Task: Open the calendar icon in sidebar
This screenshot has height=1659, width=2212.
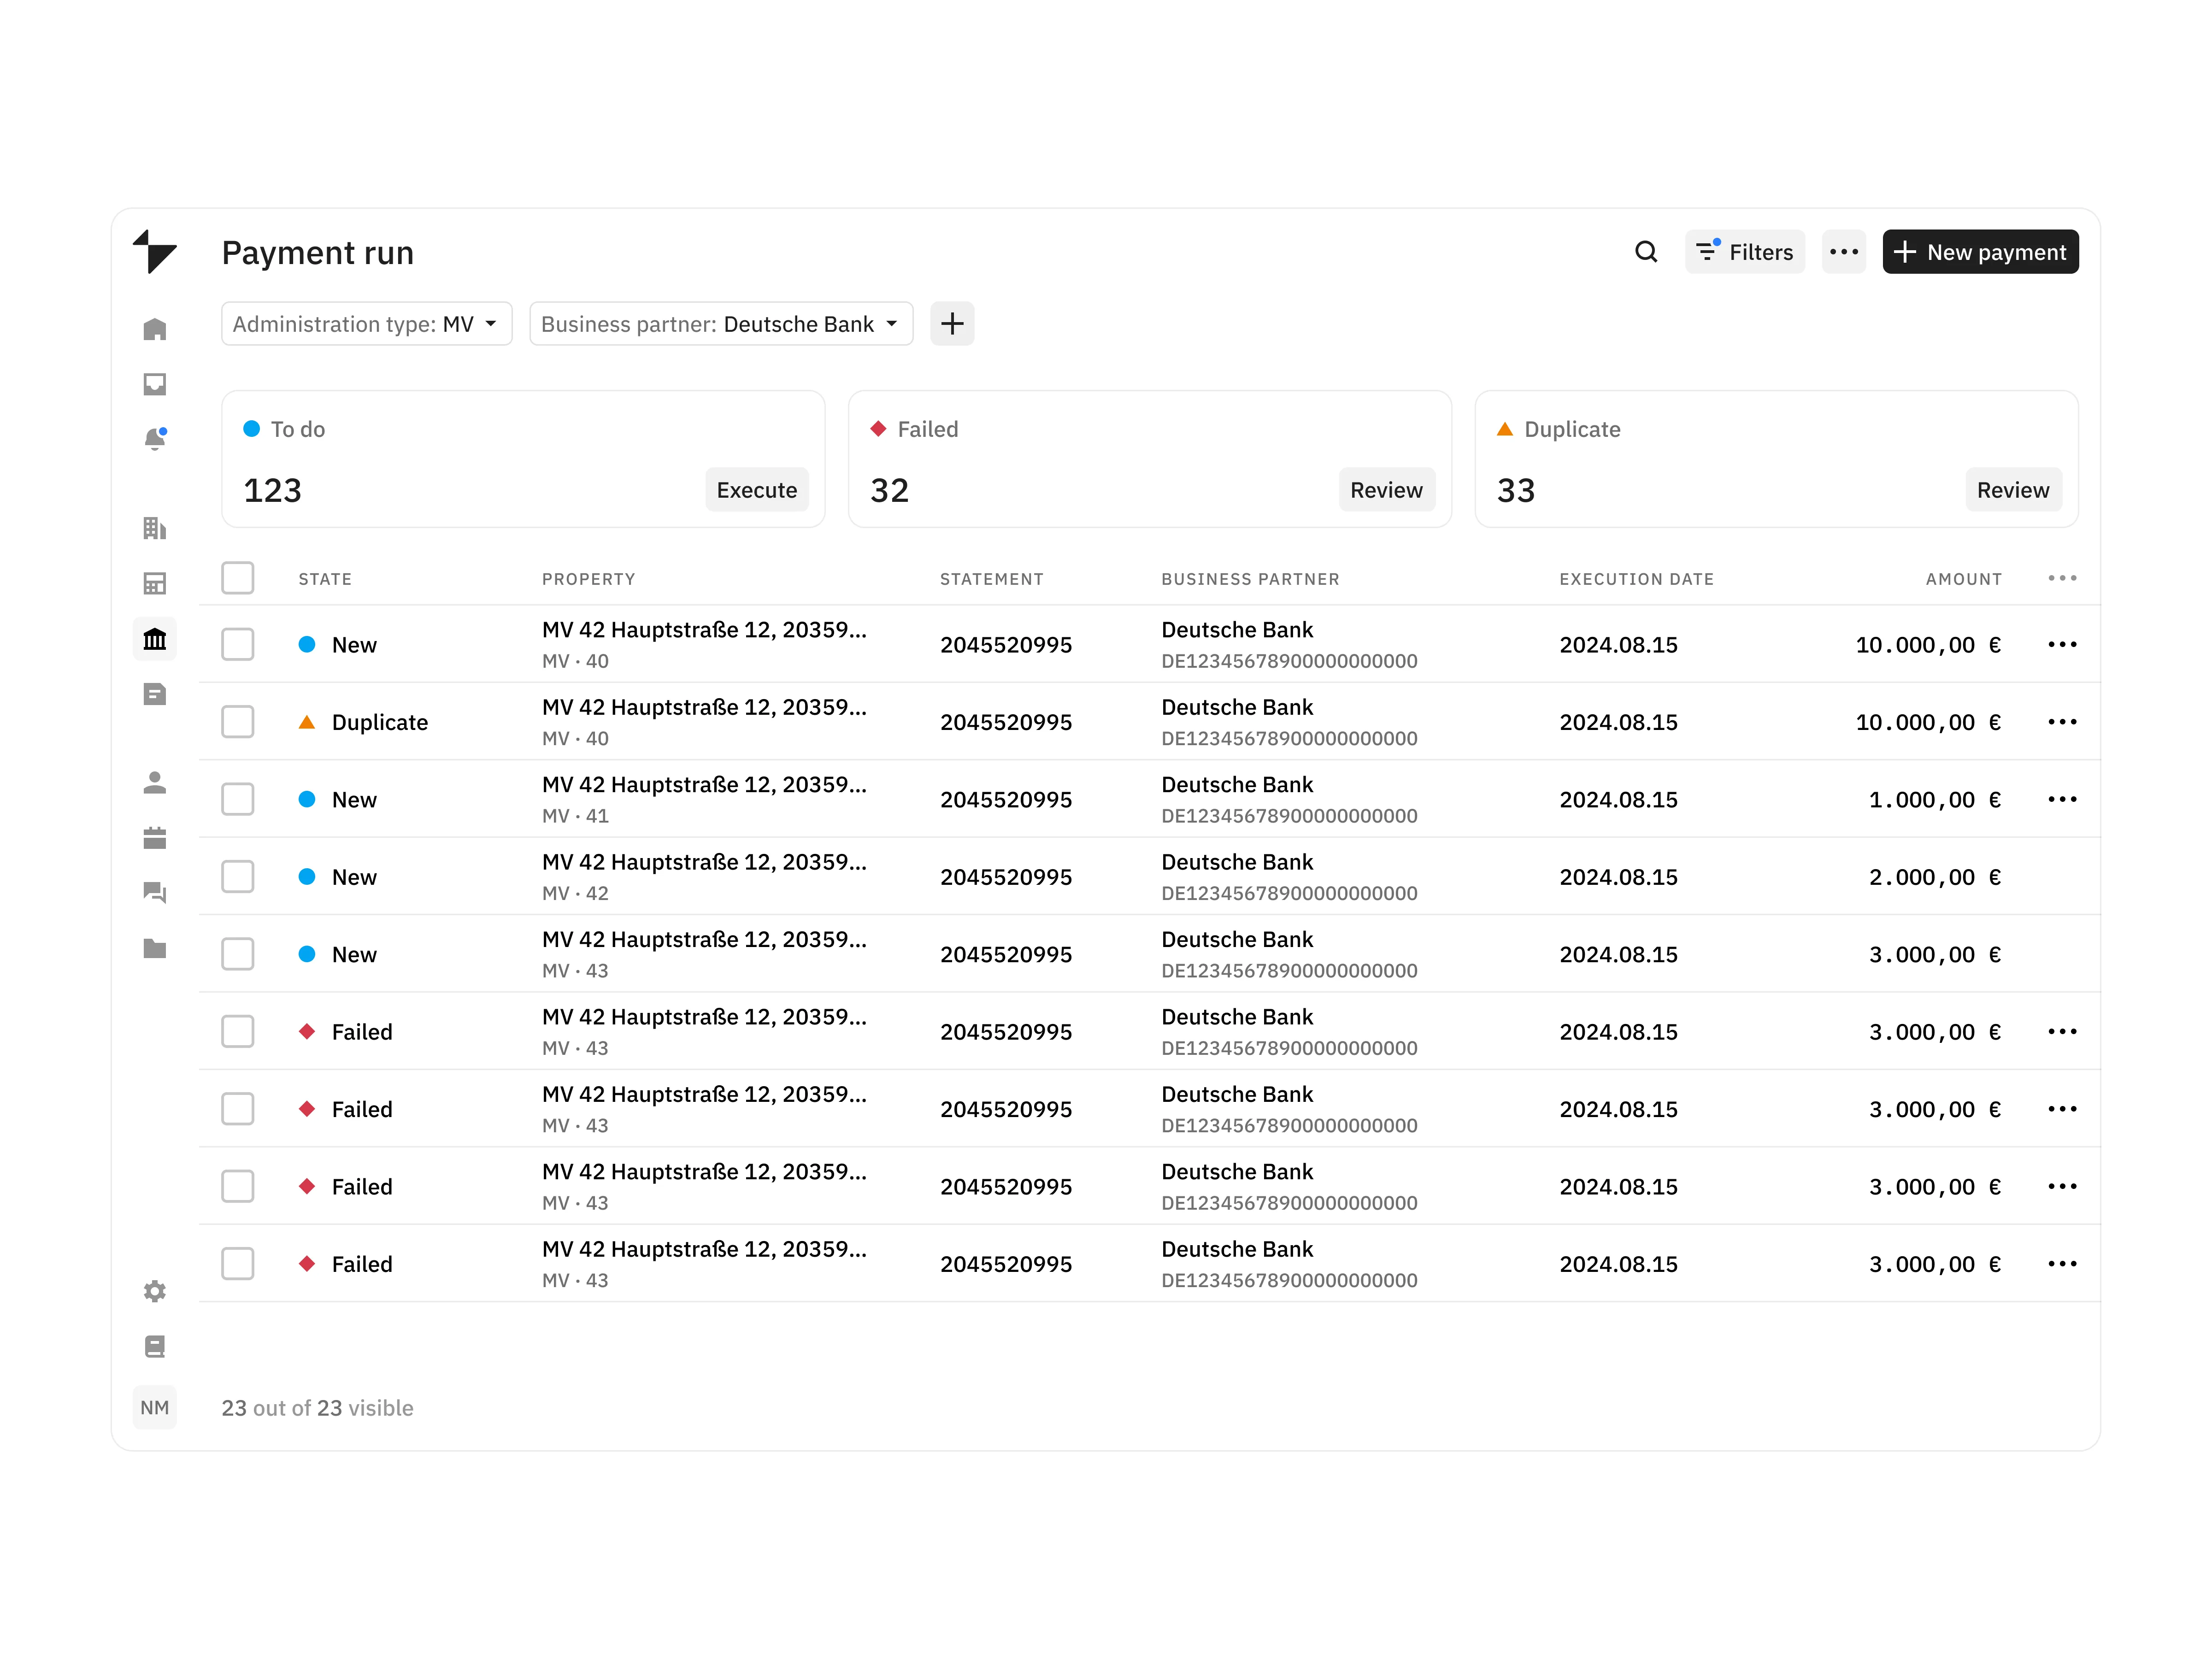Action: [x=155, y=837]
